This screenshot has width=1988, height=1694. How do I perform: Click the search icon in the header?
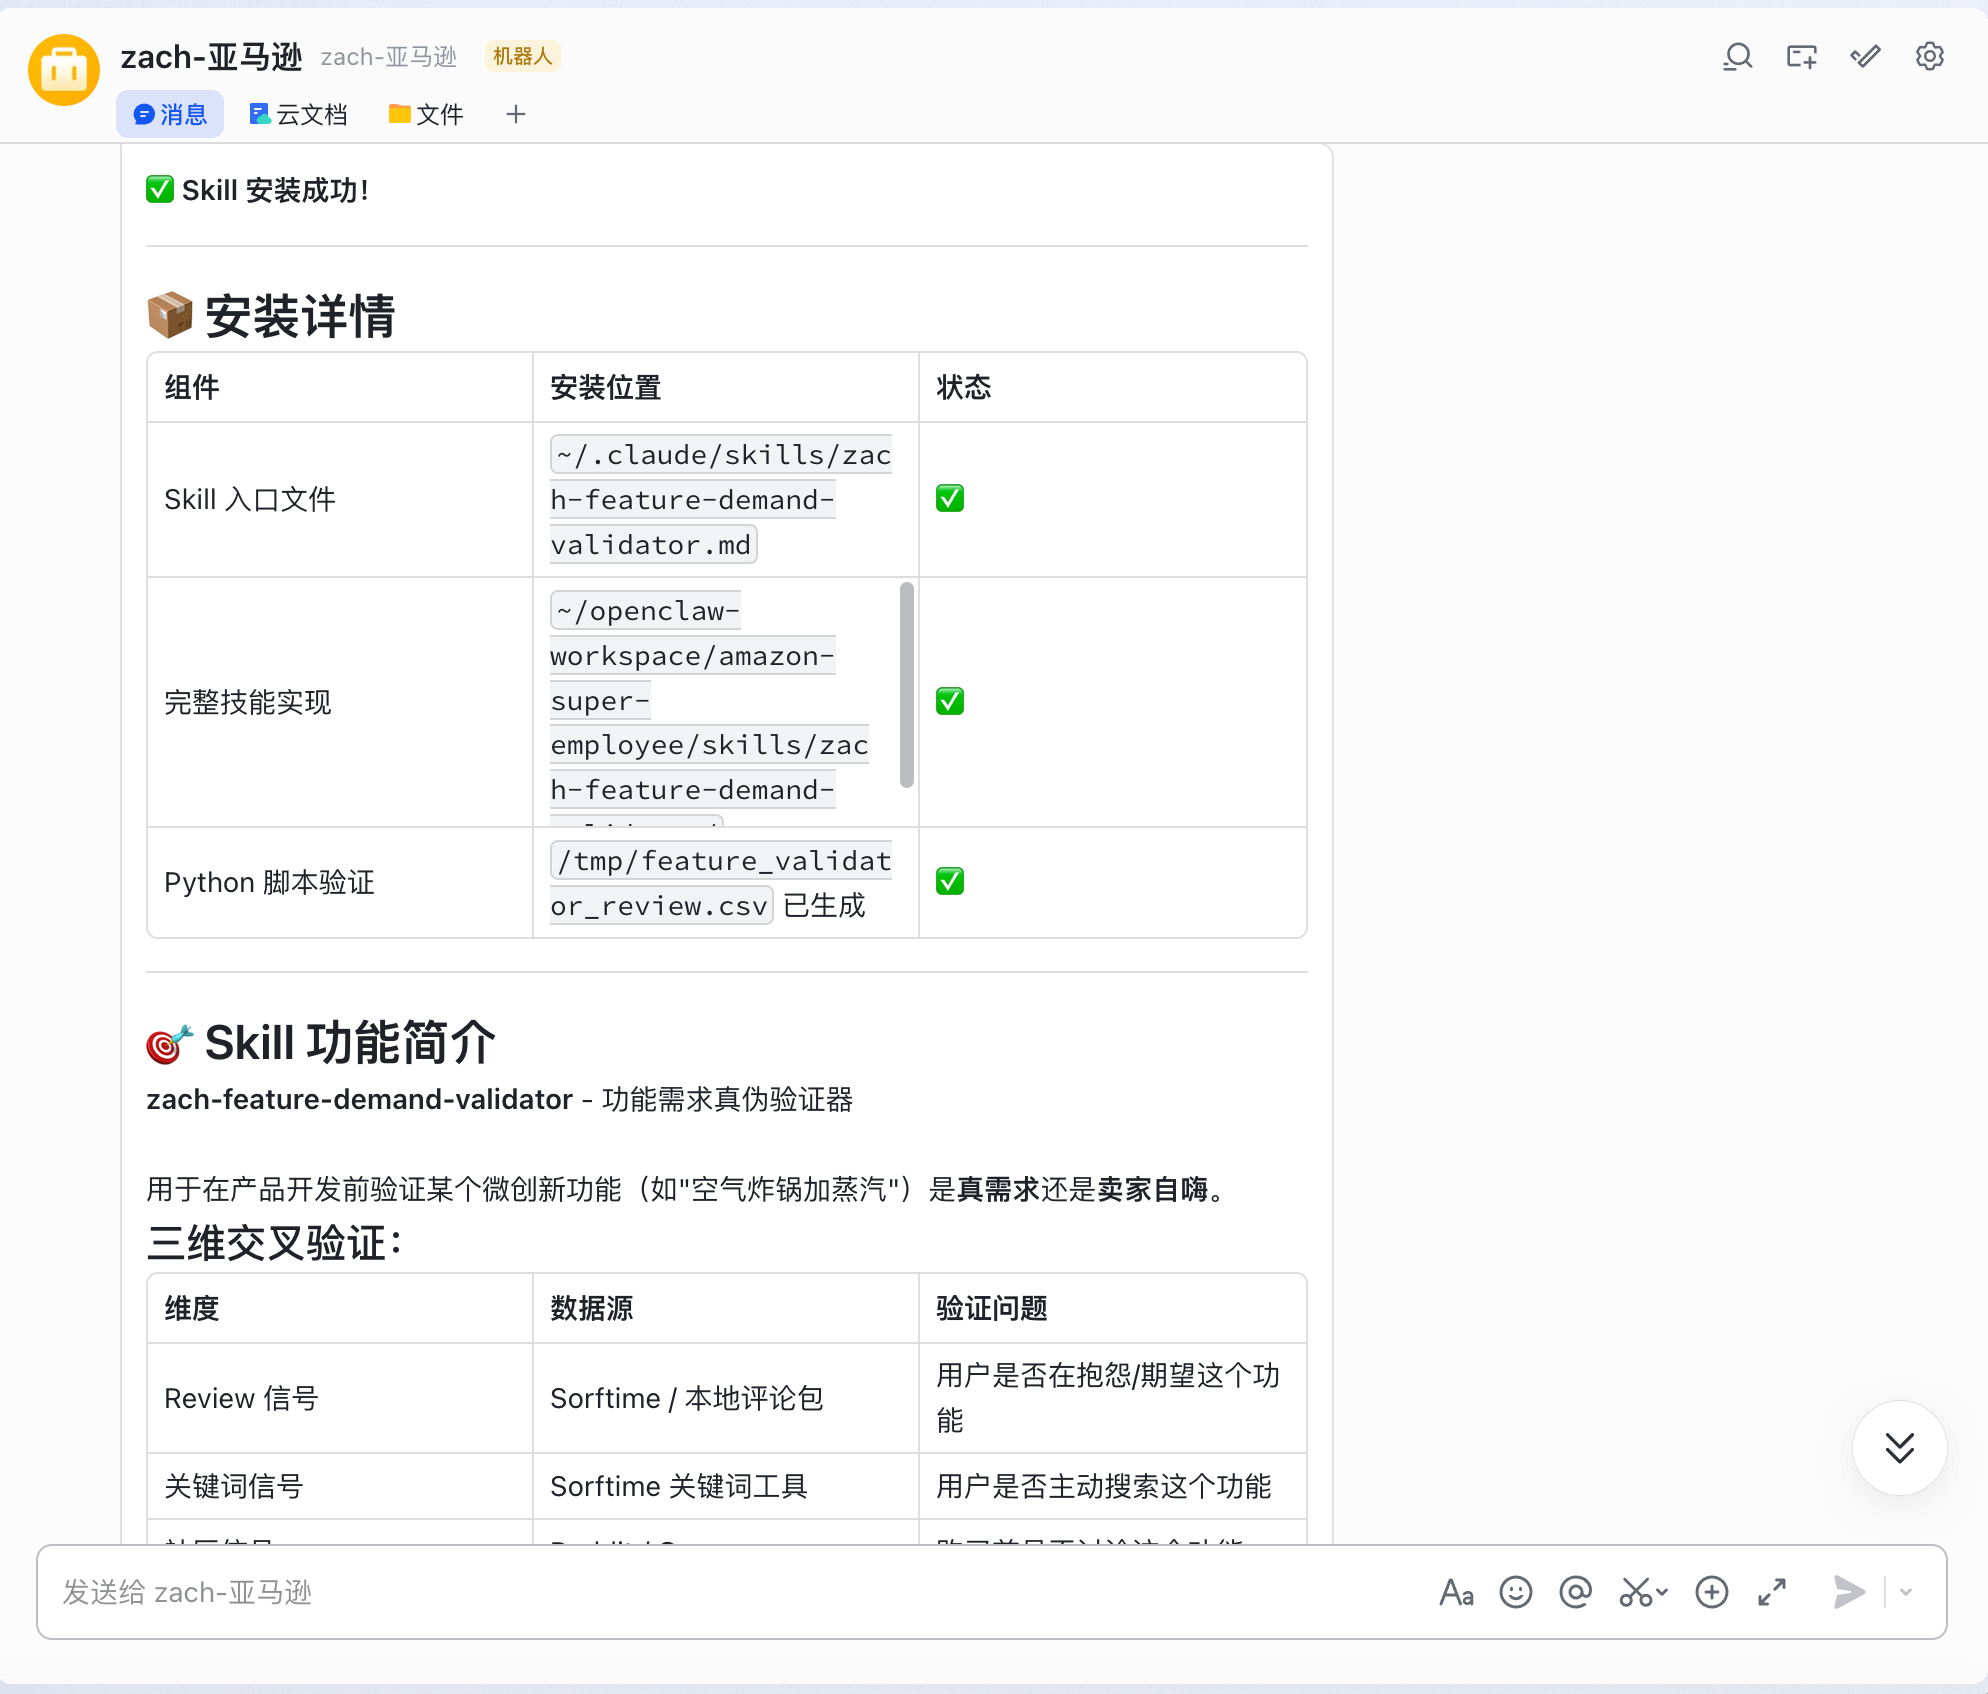[x=1738, y=57]
